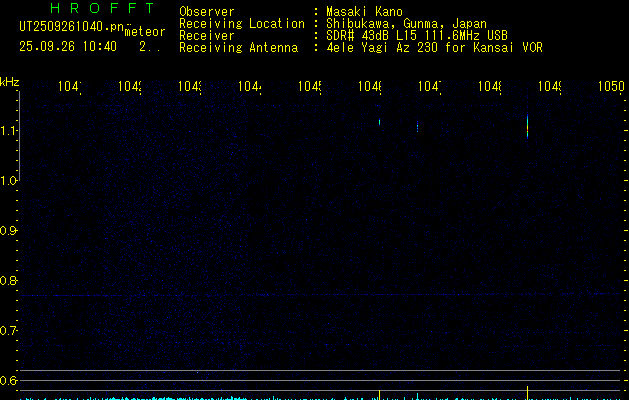The height and width of the screenshot is (400, 629).
Task: Click the 0.6 frequency tick label
Action: 10,381
